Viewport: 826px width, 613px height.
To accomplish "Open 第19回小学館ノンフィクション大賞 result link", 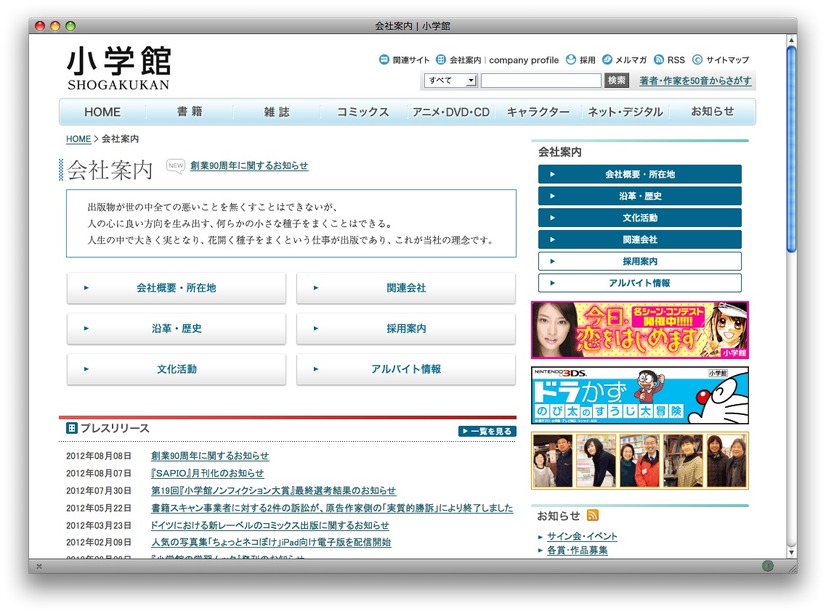I will [x=273, y=490].
